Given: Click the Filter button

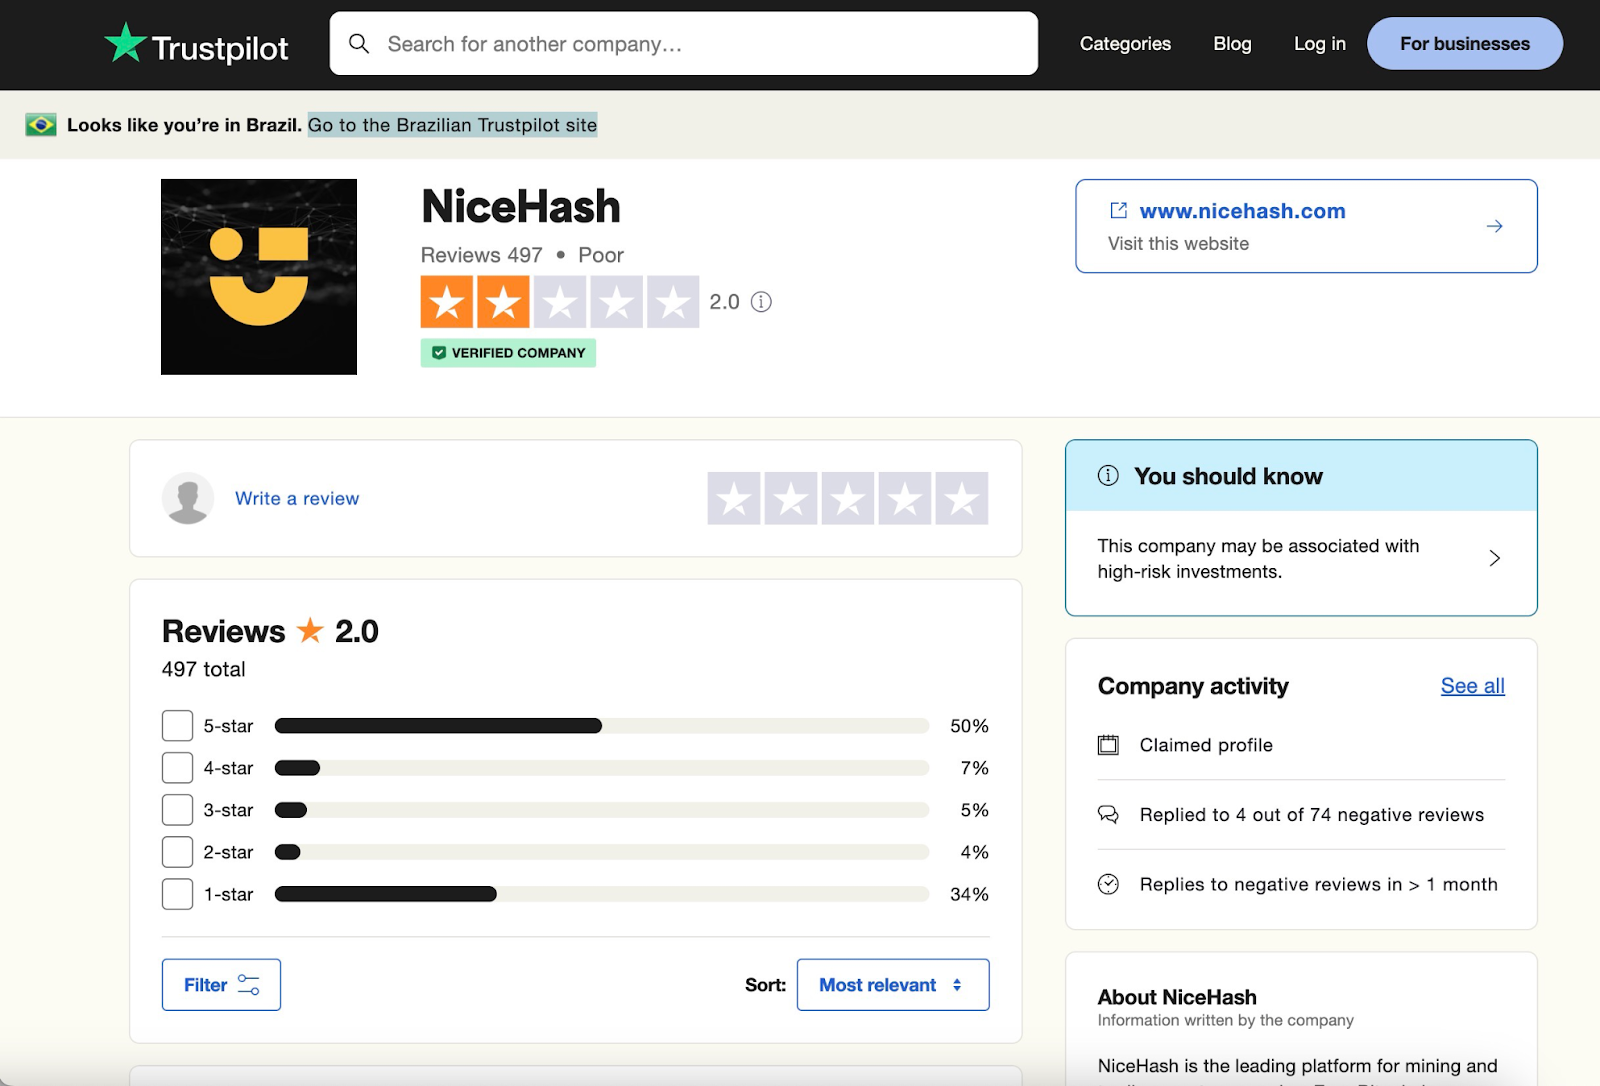Looking at the screenshot, I should tap(221, 985).
